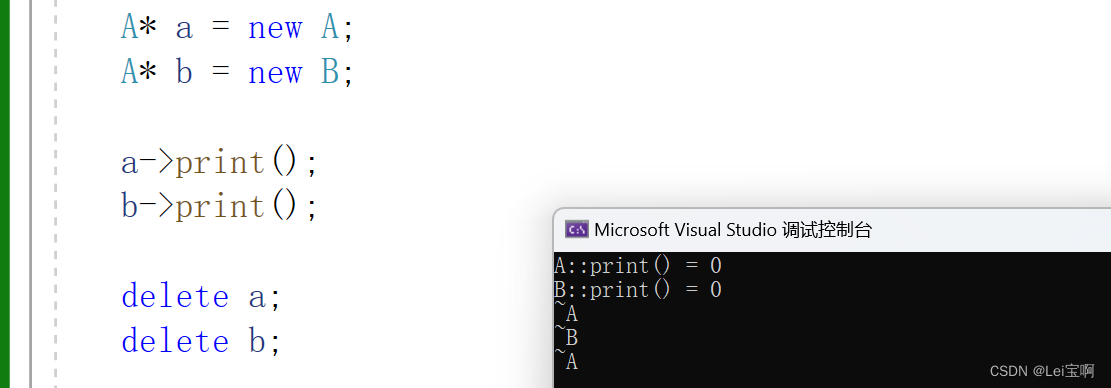Click the first '~A' console output line
Image resolution: width=1111 pixels, height=388 pixels.
click(566, 314)
